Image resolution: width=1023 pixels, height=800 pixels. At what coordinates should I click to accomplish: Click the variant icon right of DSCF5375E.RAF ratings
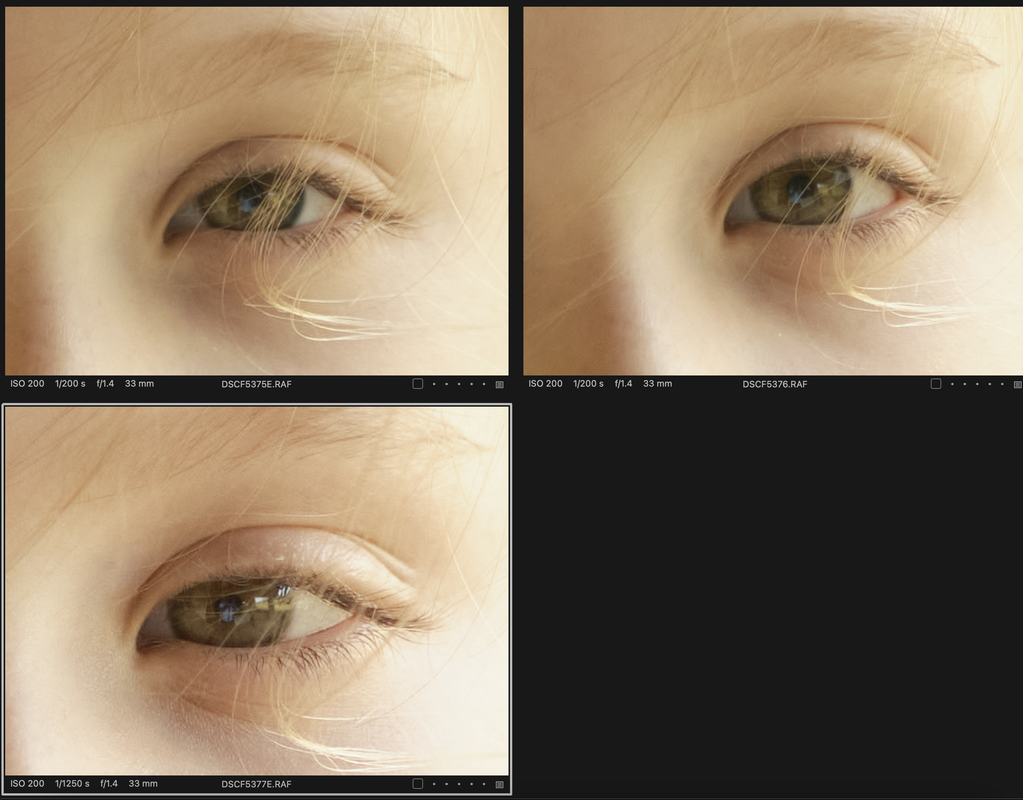pyautogui.click(x=500, y=384)
